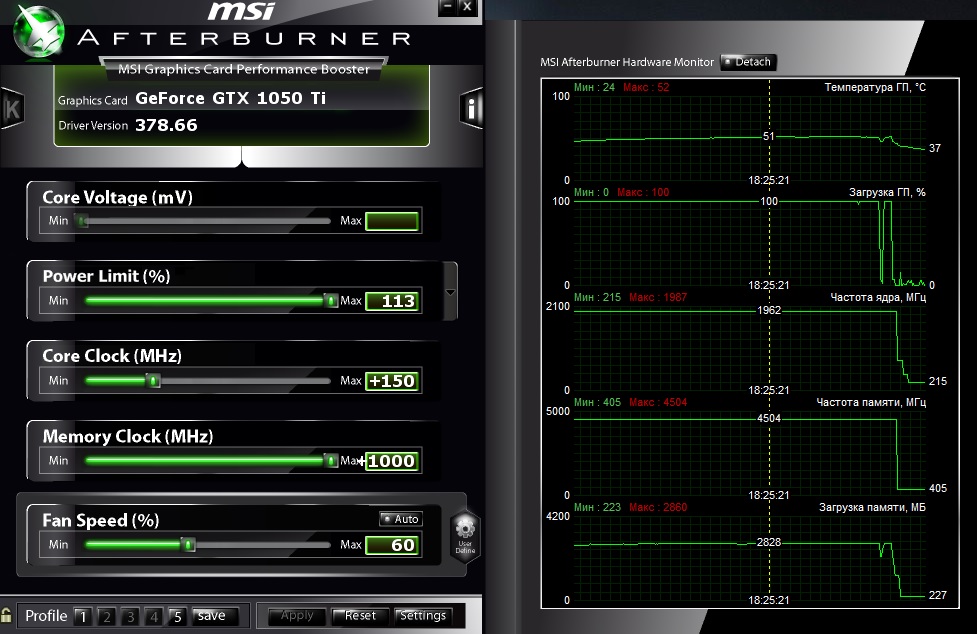This screenshot has width=977, height=634.
Task: Select profile slot 2
Action: [x=106, y=616]
